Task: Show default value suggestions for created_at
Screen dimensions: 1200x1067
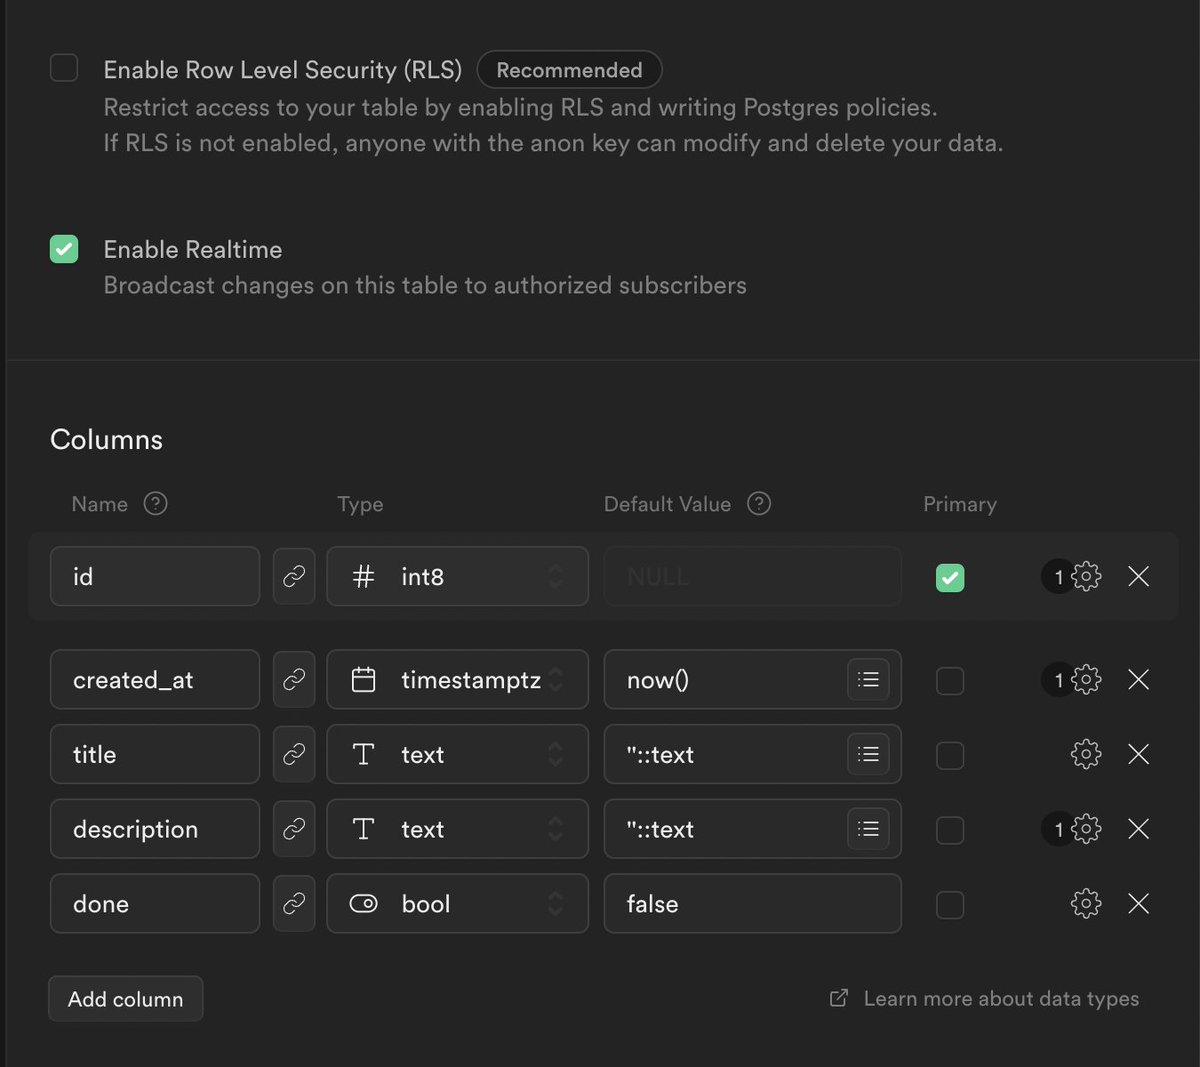Action: tap(868, 680)
